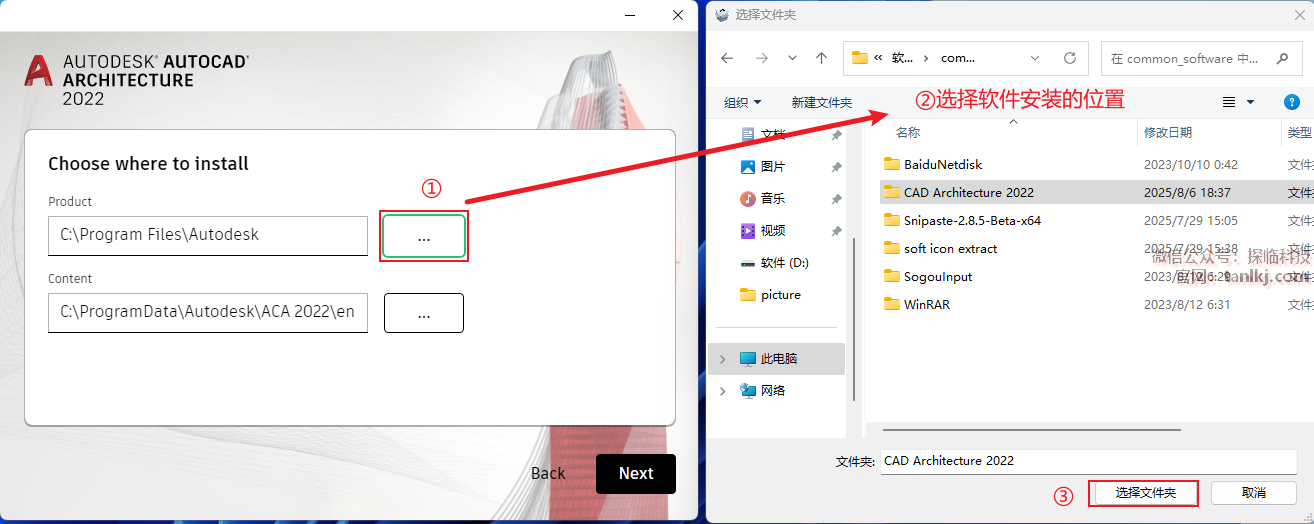Click SogouInput folder icon
The width and height of the screenshot is (1314, 524).
click(x=892, y=276)
